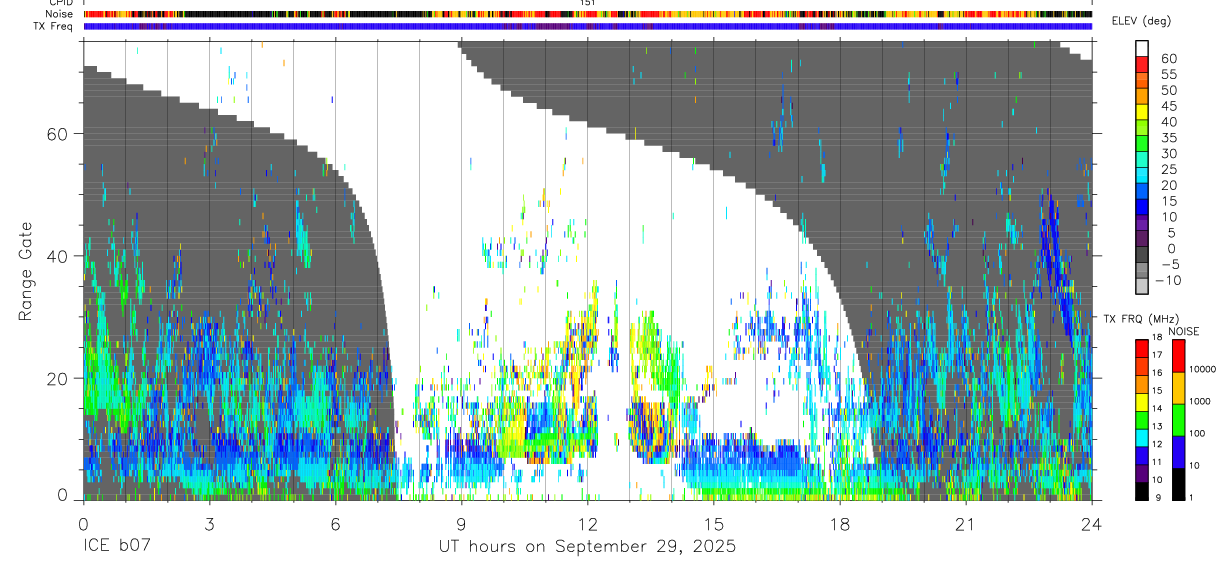Click the green ELEV swatch beside 35
This screenshot has width=1228, height=567.
pyautogui.click(x=1142, y=143)
